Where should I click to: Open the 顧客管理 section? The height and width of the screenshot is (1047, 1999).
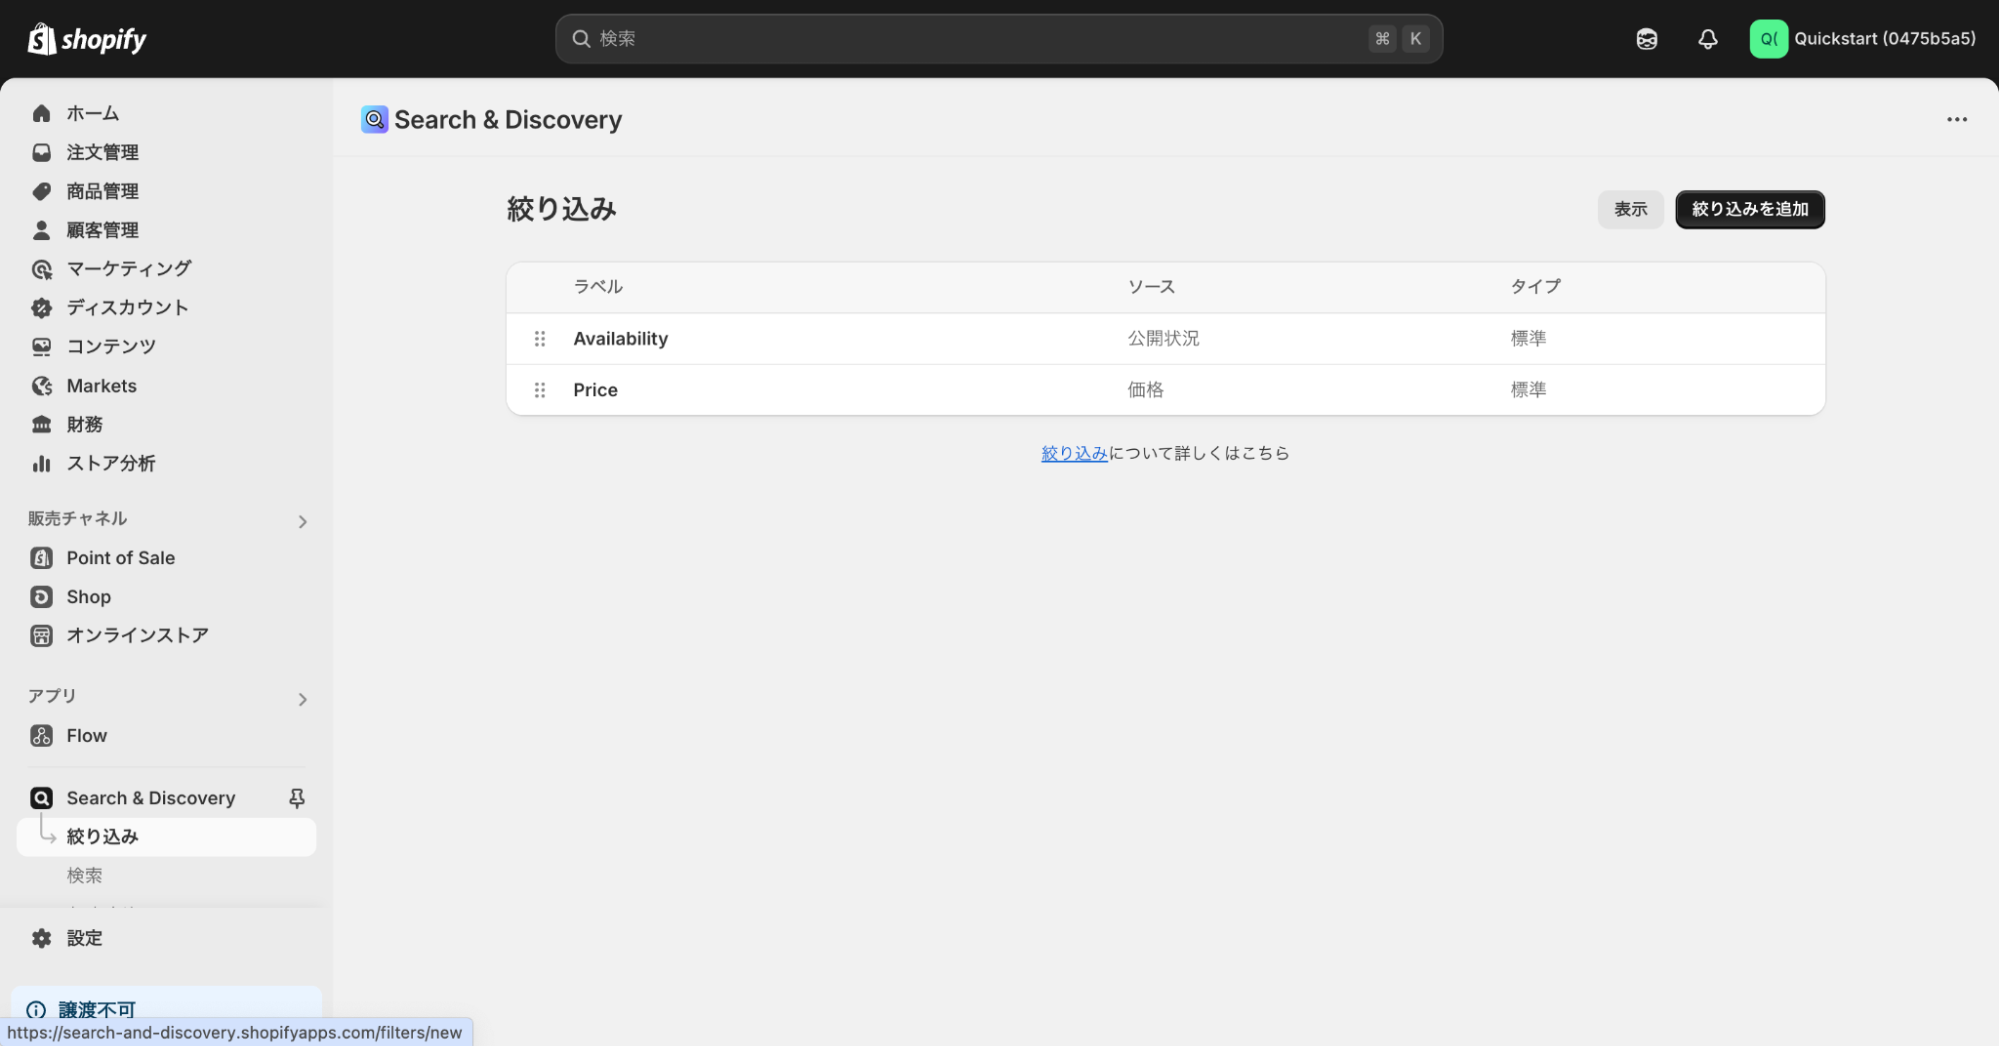tap(102, 230)
